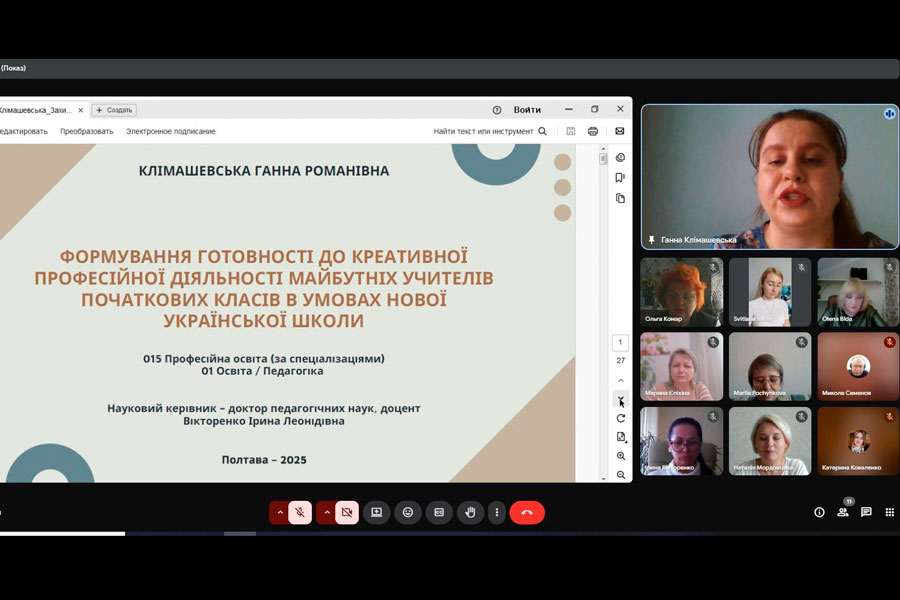Screen dimensions: 900x600
Task: Open the help question-mark icon
Action: click(x=496, y=110)
